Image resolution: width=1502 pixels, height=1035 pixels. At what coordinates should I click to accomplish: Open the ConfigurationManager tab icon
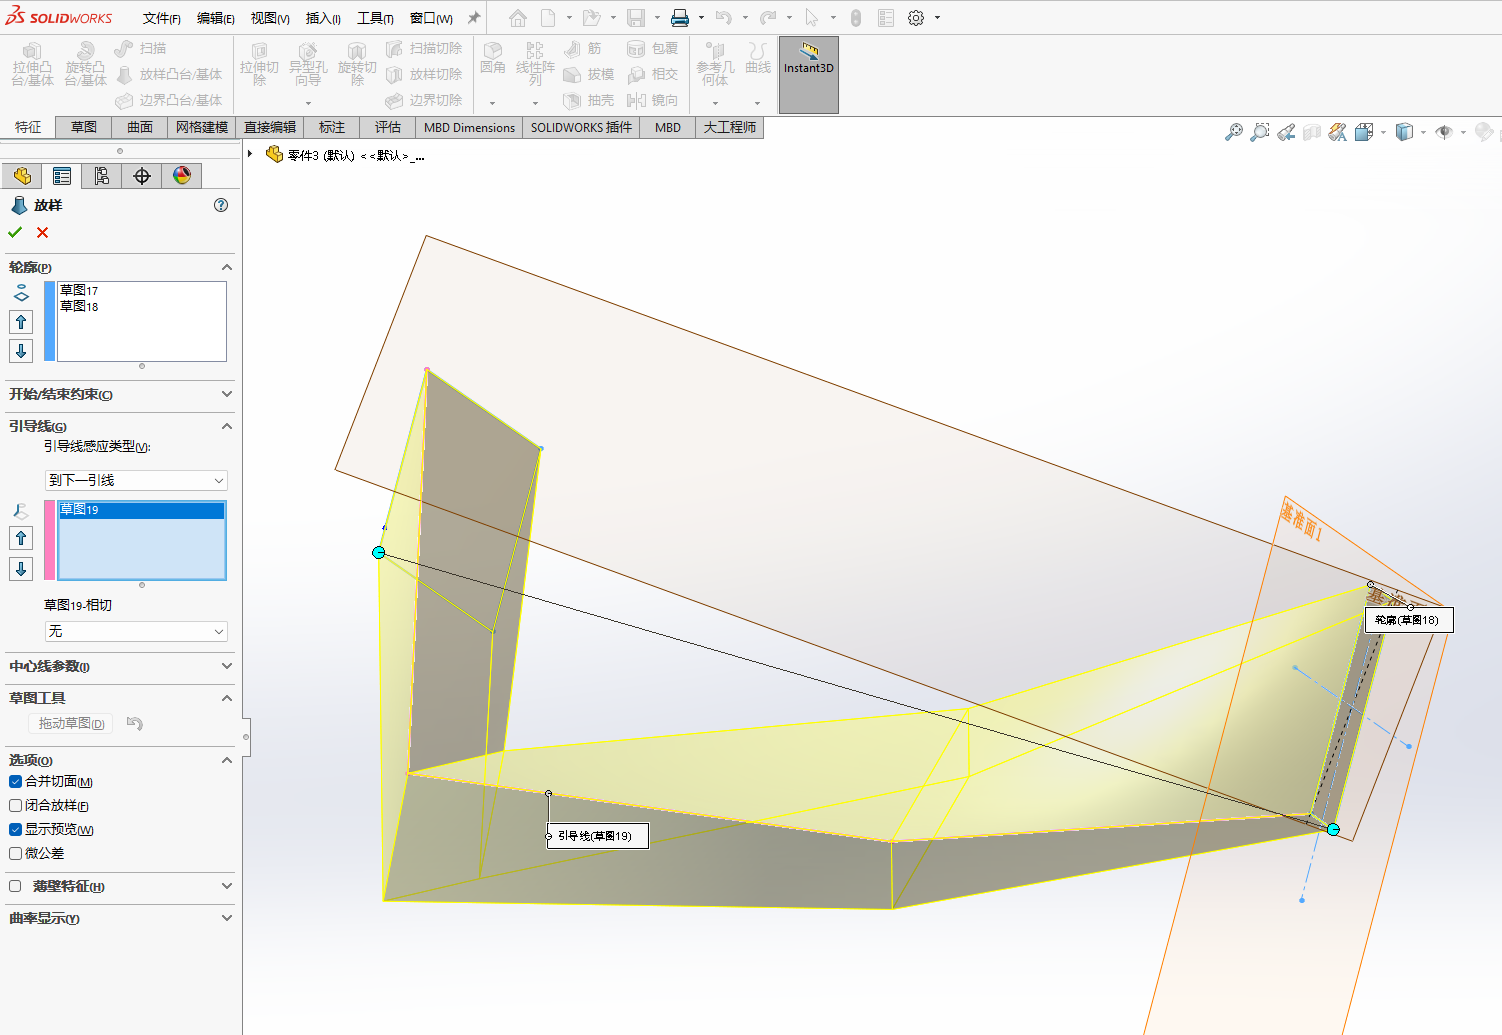(x=101, y=176)
